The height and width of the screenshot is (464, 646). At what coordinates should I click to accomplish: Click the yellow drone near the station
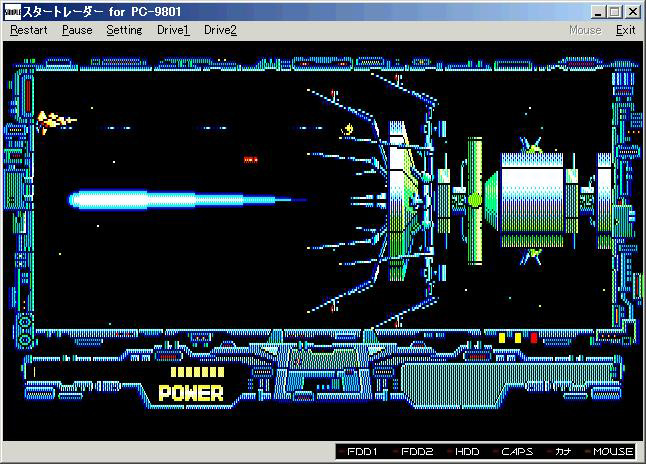pos(348,130)
